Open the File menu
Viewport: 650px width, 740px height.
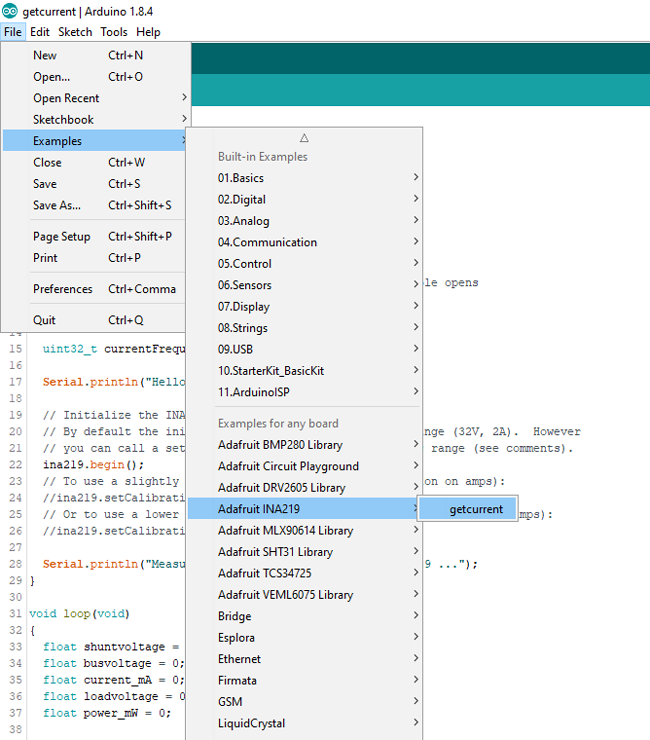coord(13,32)
